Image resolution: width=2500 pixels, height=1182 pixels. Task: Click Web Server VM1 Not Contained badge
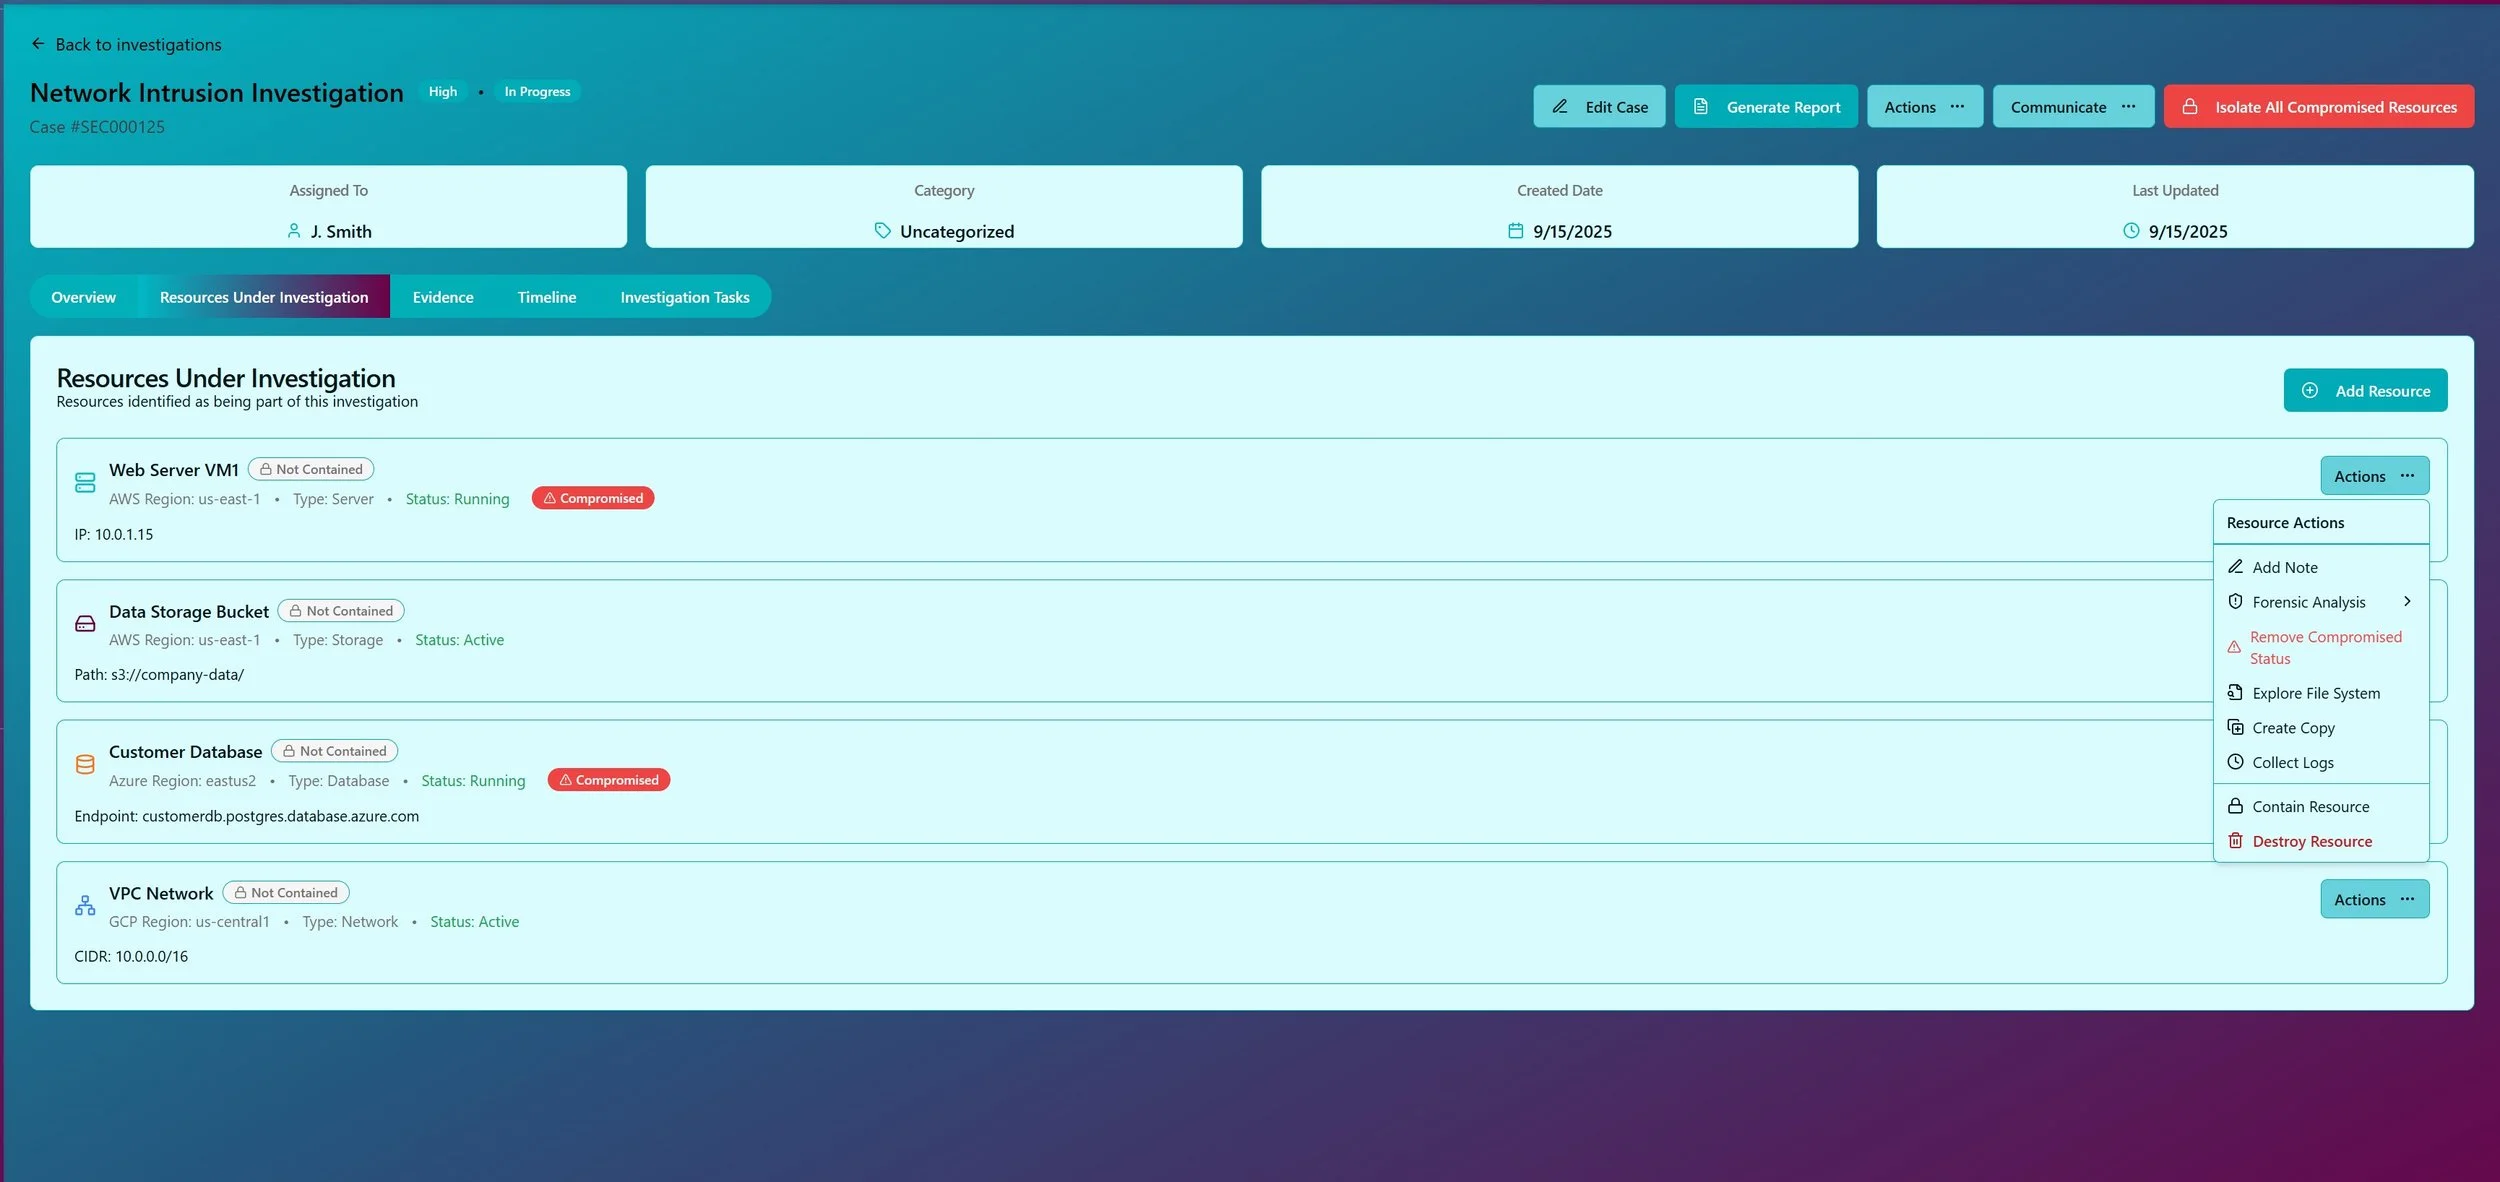[311, 469]
